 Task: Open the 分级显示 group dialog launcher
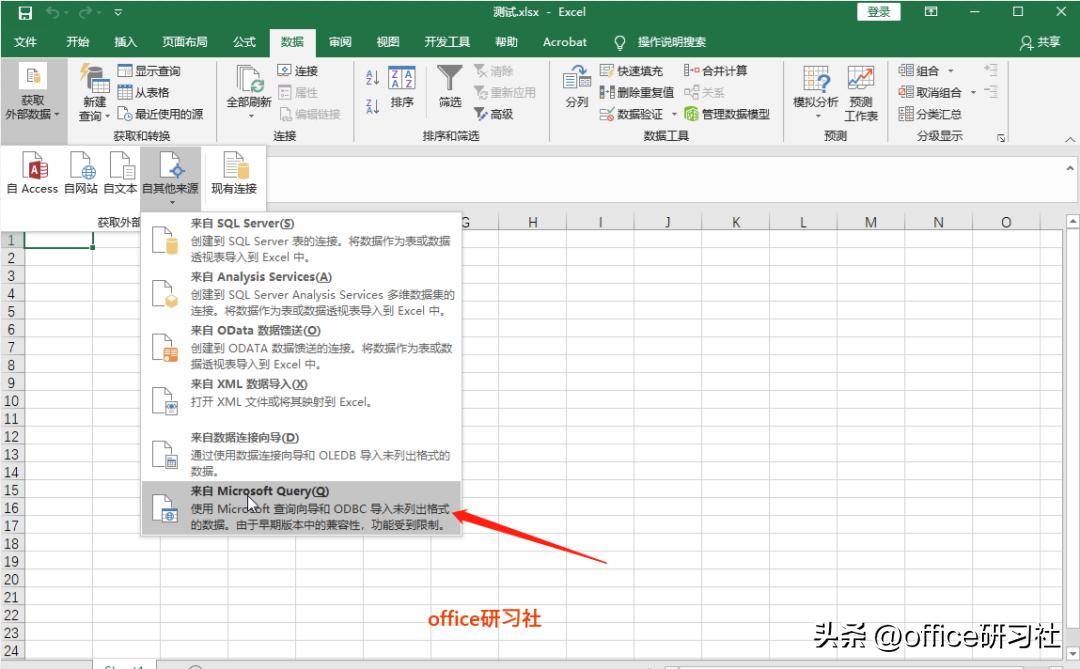click(1002, 140)
